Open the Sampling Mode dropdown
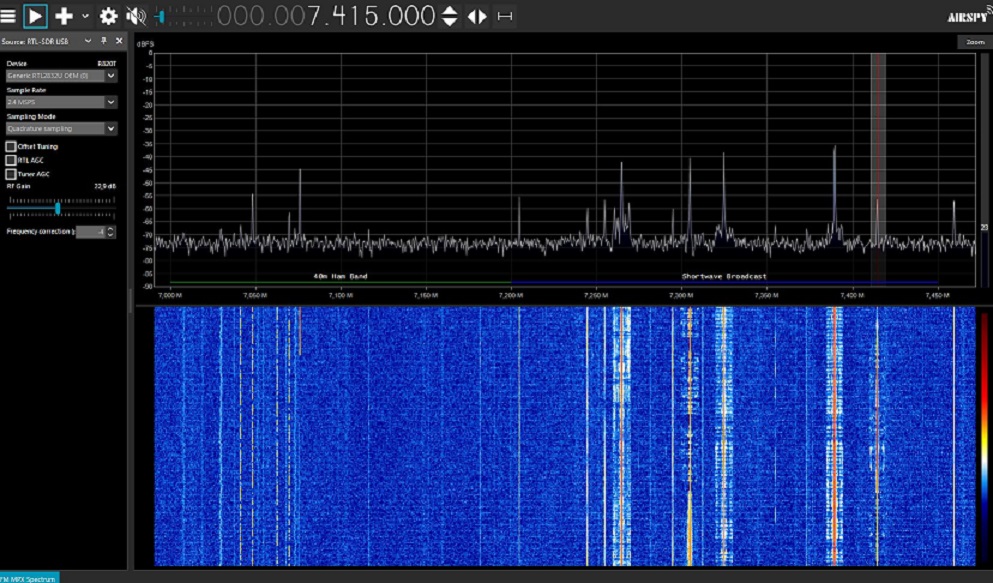This screenshot has width=993, height=583. coord(111,129)
